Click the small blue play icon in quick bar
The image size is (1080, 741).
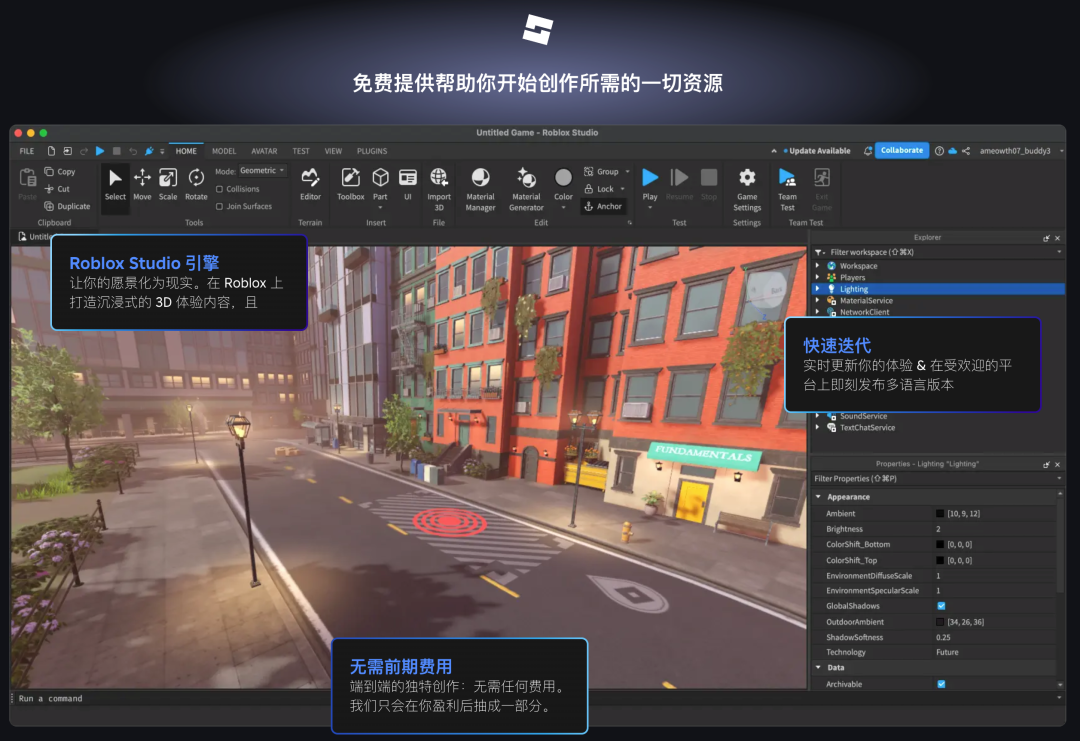(x=100, y=151)
